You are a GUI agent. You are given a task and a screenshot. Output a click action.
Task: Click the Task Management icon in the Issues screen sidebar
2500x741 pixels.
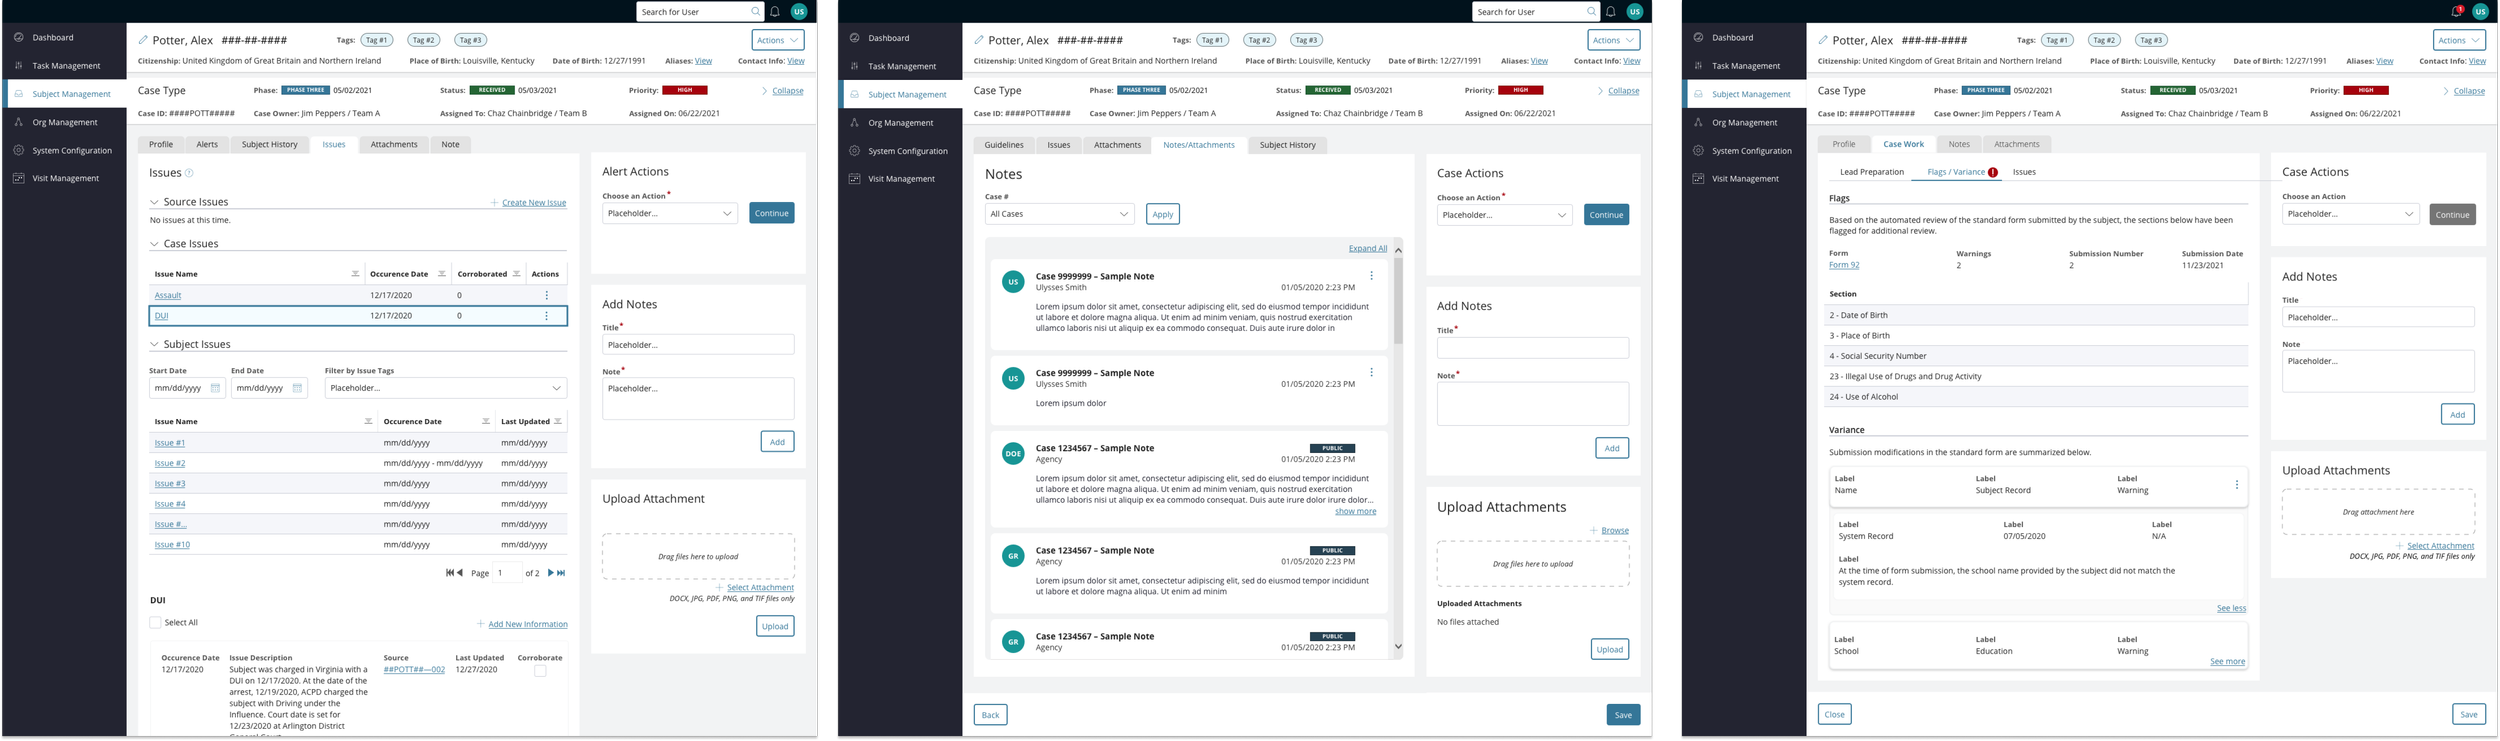tap(19, 65)
